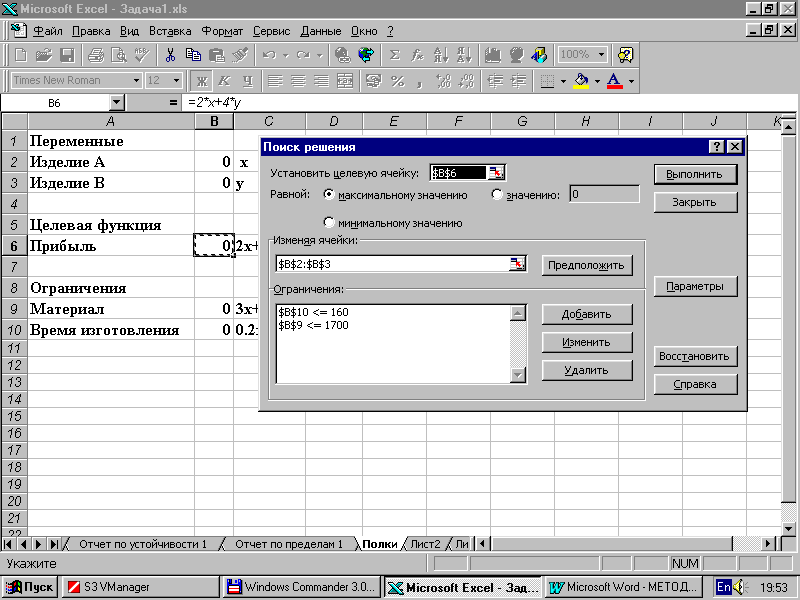
Task: Click the Sort Ascending icon
Action: click(441, 55)
